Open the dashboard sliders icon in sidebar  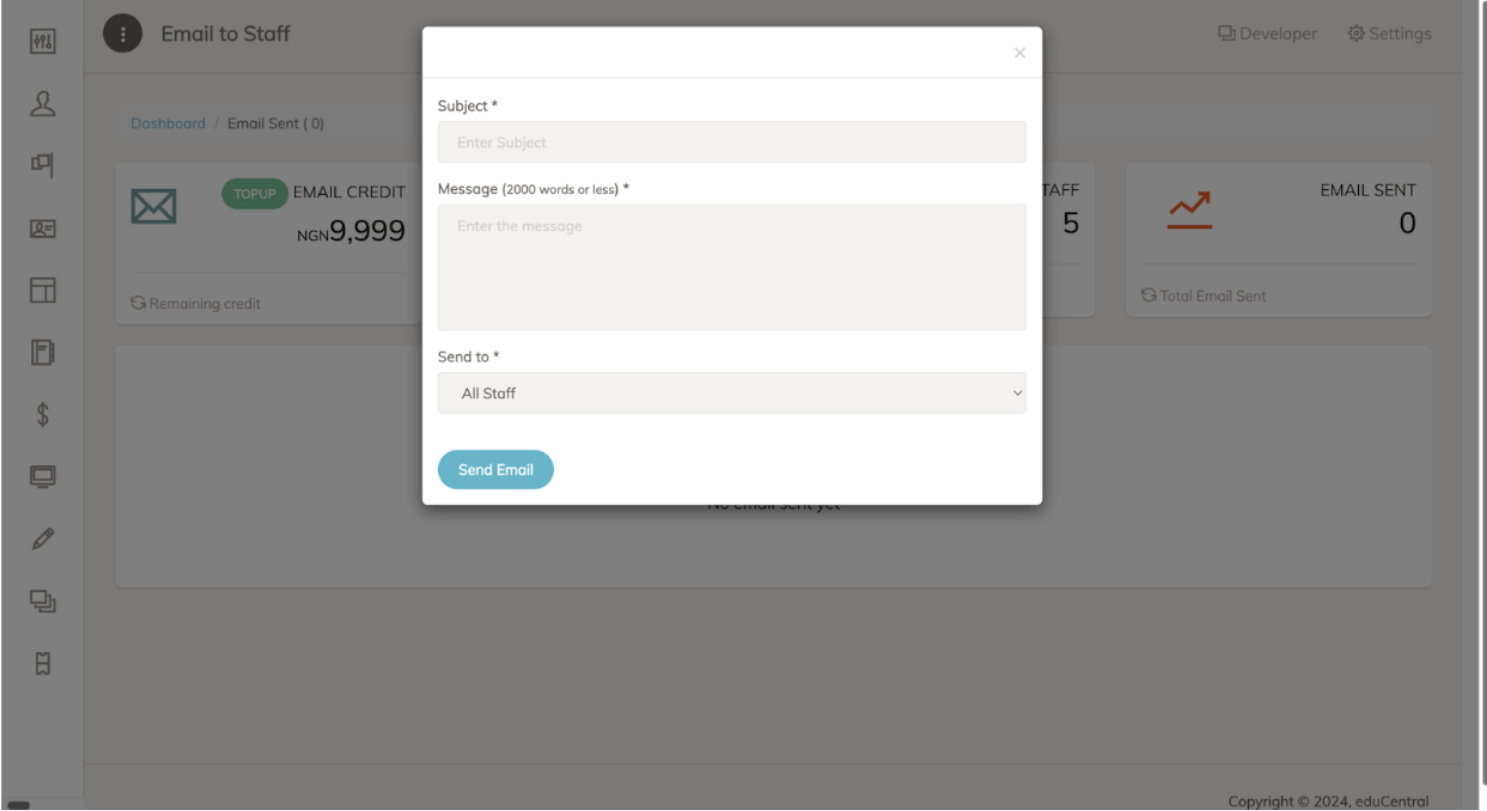(42, 42)
